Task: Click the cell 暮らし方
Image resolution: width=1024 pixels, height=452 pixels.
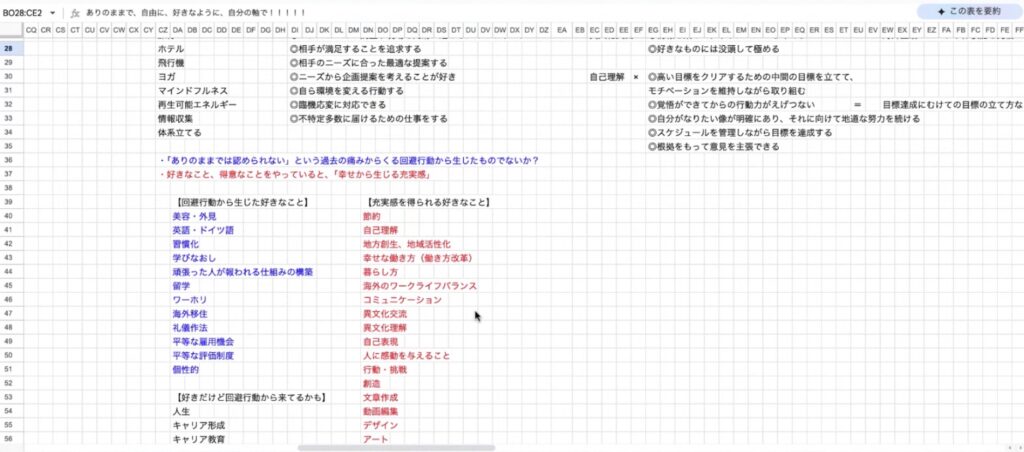Action: click(x=381, y=272)
